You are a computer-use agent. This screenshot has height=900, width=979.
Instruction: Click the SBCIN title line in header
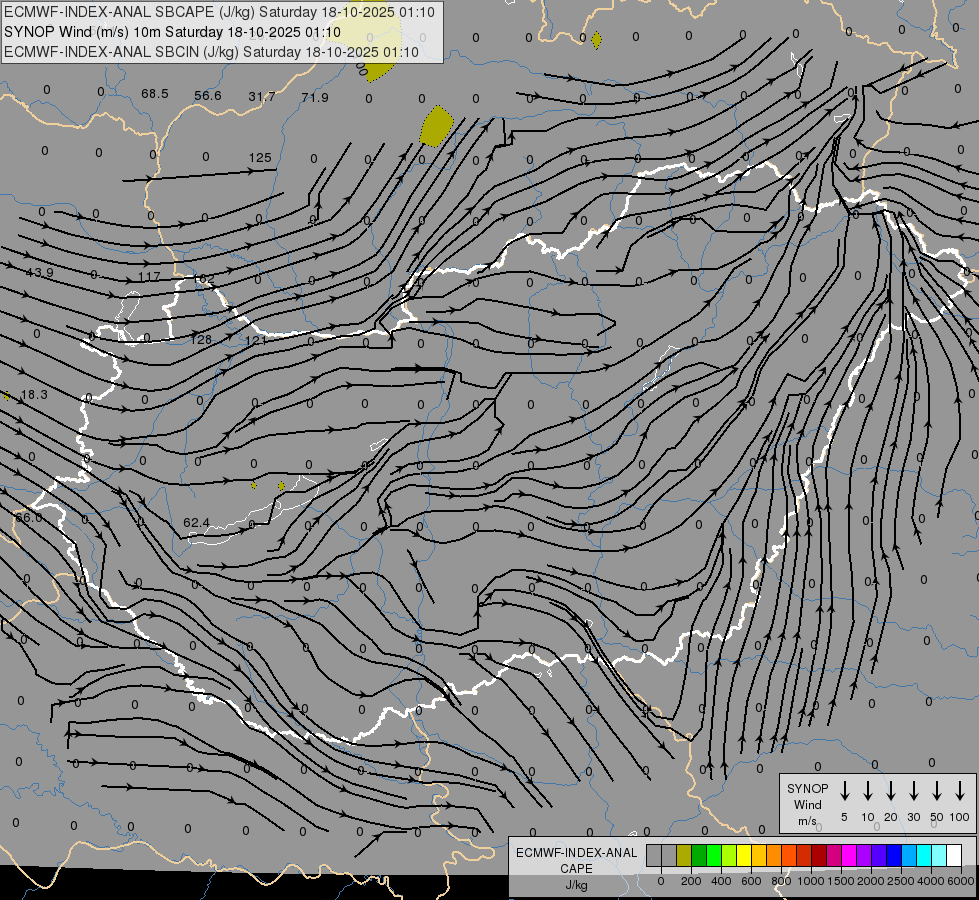pos(211,52)
